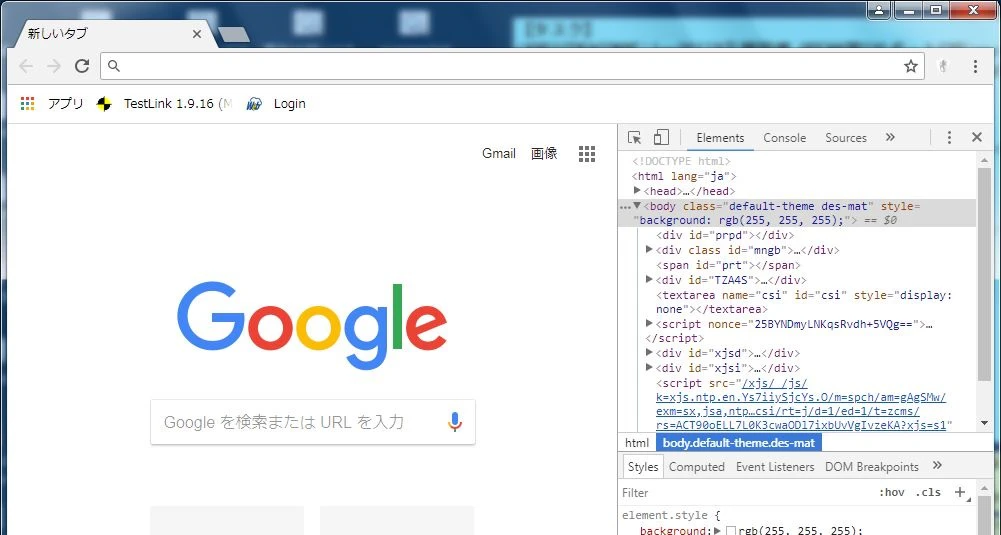Select body.default-theme.des-mat breadcrumb
Viewport: 1001px width, 535px height.
739,442
